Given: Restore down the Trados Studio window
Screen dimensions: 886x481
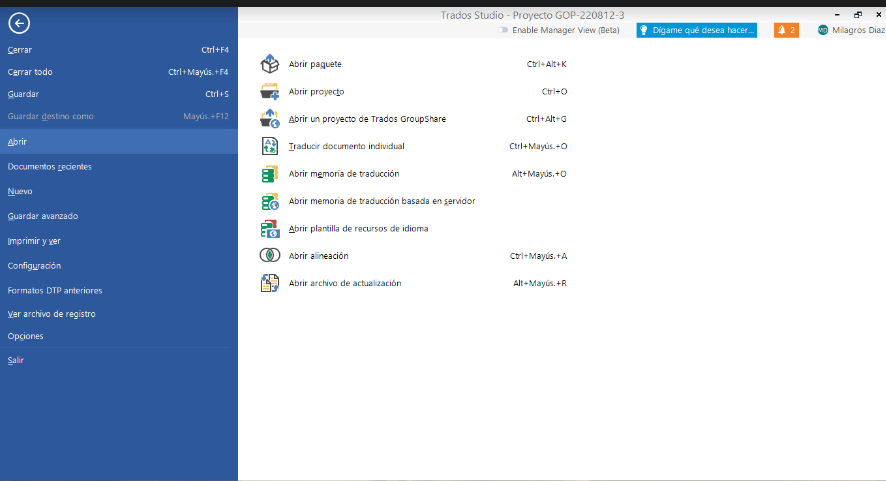Looking at the screenshot, I should [x=858, y=15].
